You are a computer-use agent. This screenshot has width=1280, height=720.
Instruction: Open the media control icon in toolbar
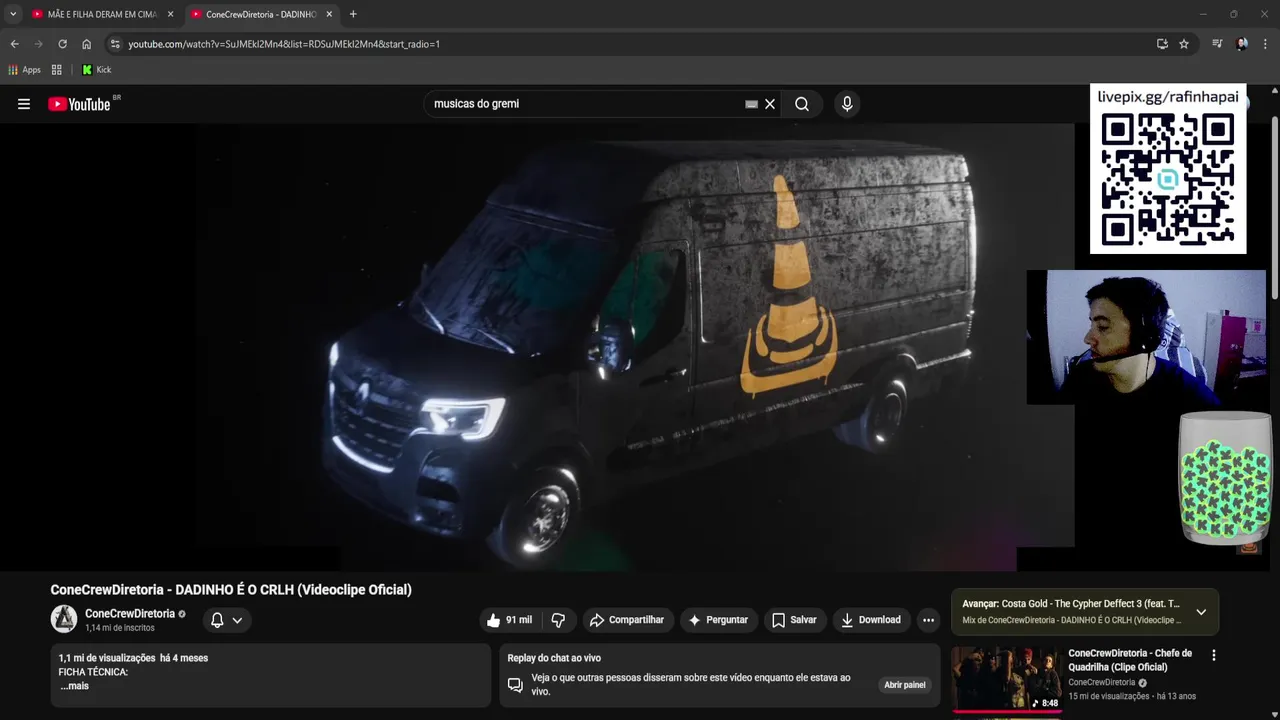pyautogui.click(x=1217, y=44)
